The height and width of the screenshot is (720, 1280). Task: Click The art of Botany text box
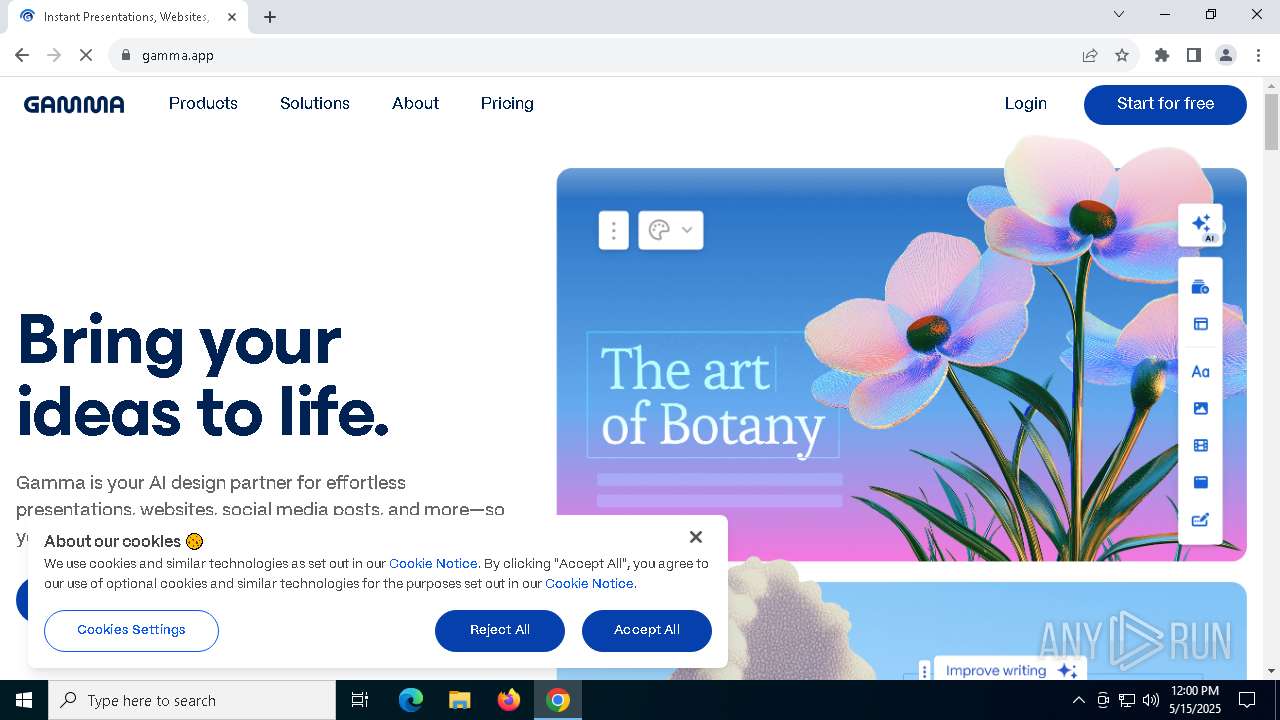point(713,396)
